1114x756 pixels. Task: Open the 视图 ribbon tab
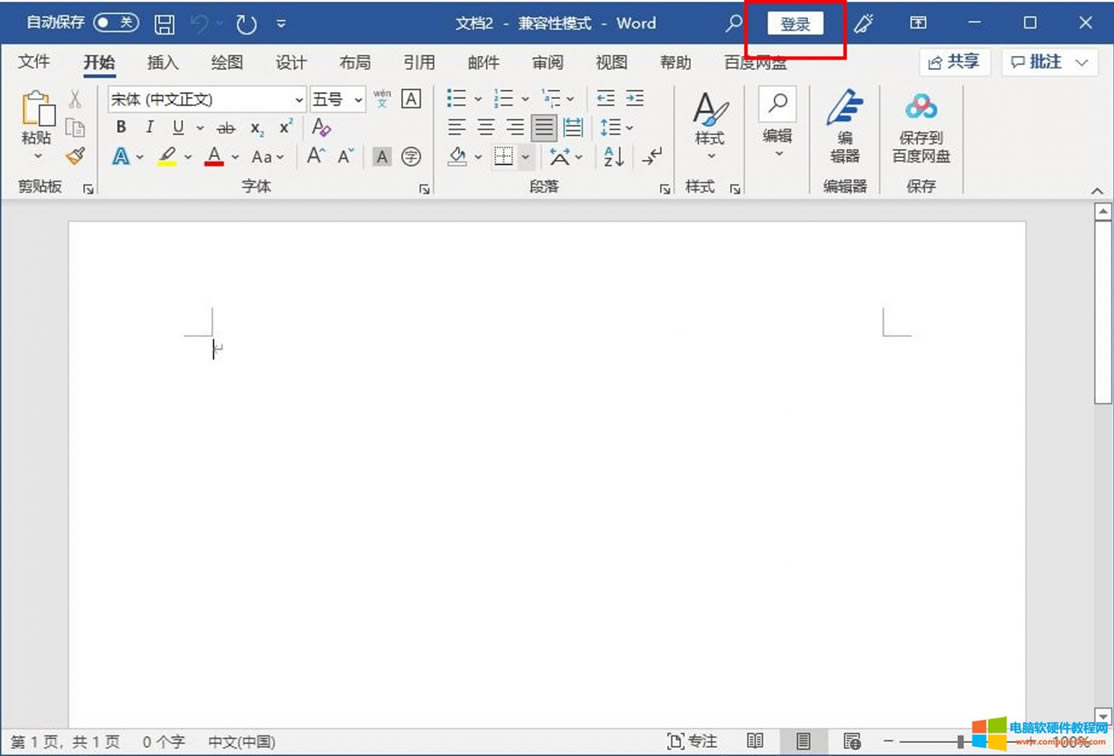[612, 62]
